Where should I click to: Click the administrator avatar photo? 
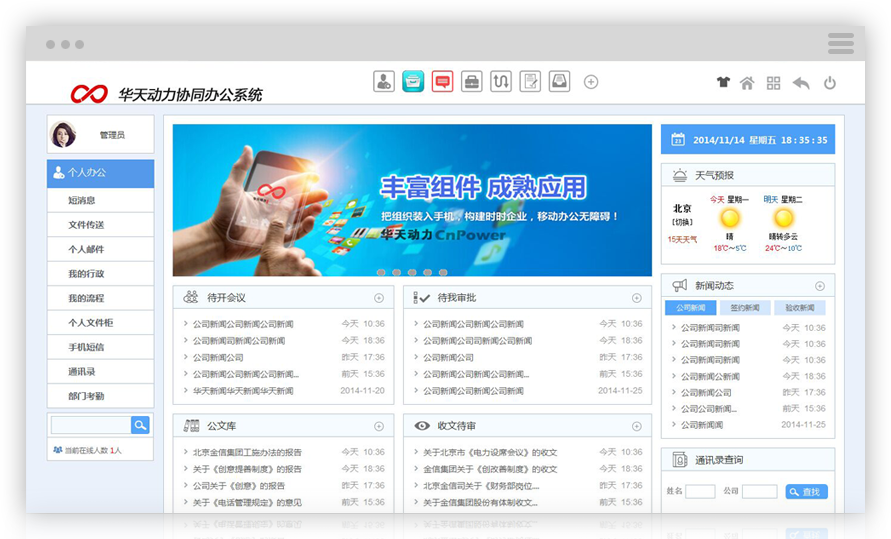coord(63,135)
